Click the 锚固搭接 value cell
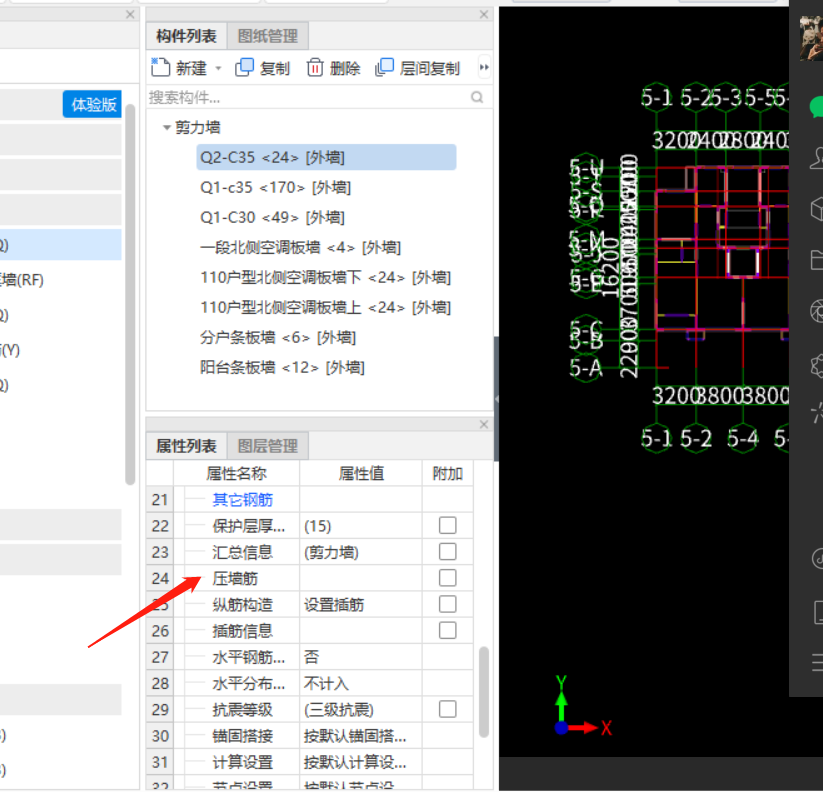The height and width of the screenshot is (792, 823). pyautogui.click(x=361, y=736)
